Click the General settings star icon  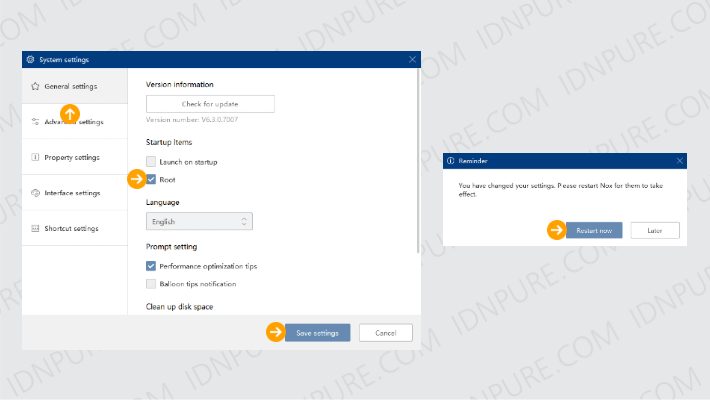pyautogui.click(x=35, y=86)
